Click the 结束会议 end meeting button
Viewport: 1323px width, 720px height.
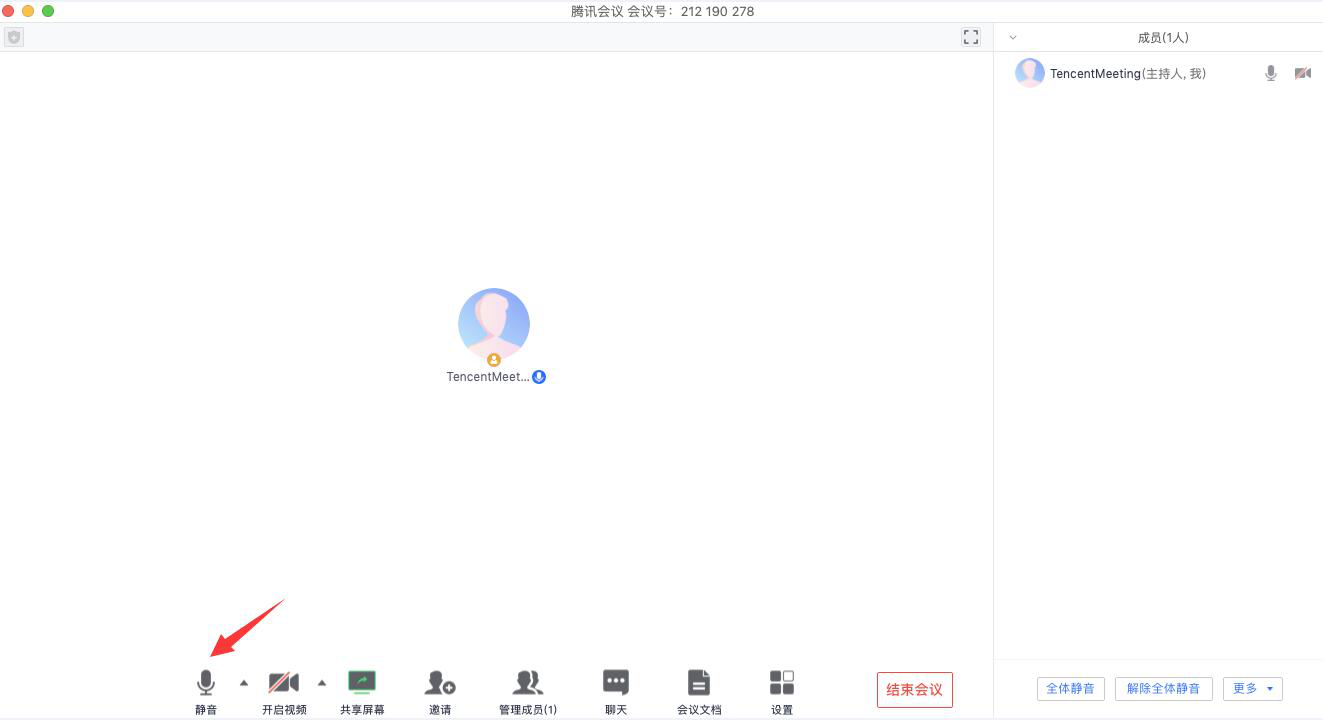click(x=915, y=690)
